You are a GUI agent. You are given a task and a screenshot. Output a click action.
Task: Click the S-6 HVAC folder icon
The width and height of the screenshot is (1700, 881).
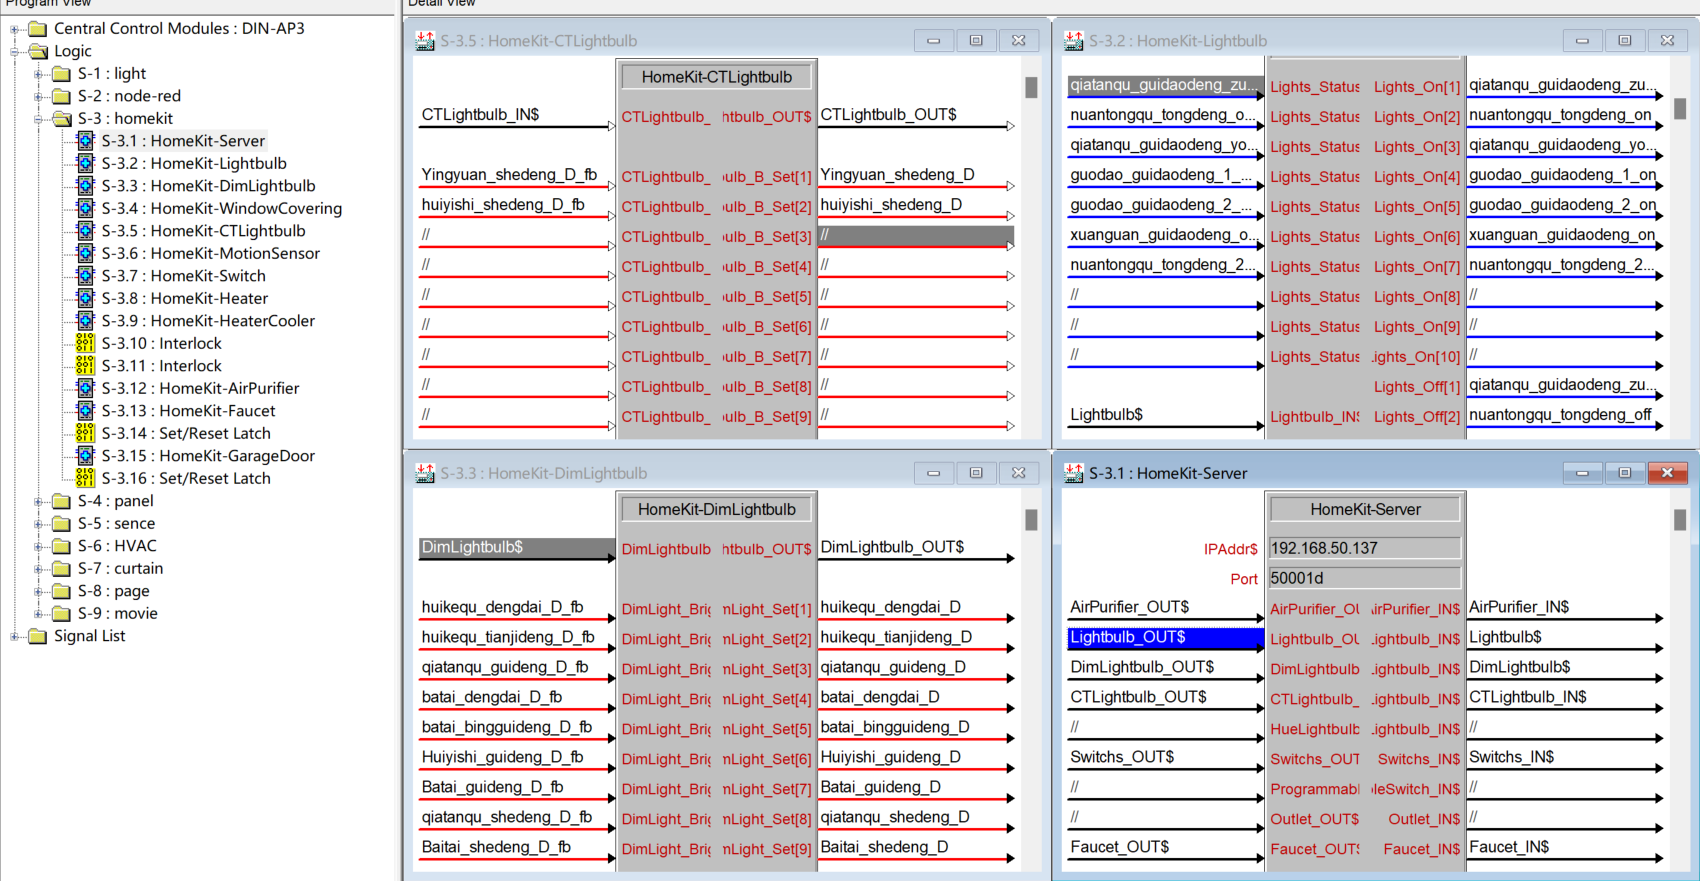click(62, 546)
